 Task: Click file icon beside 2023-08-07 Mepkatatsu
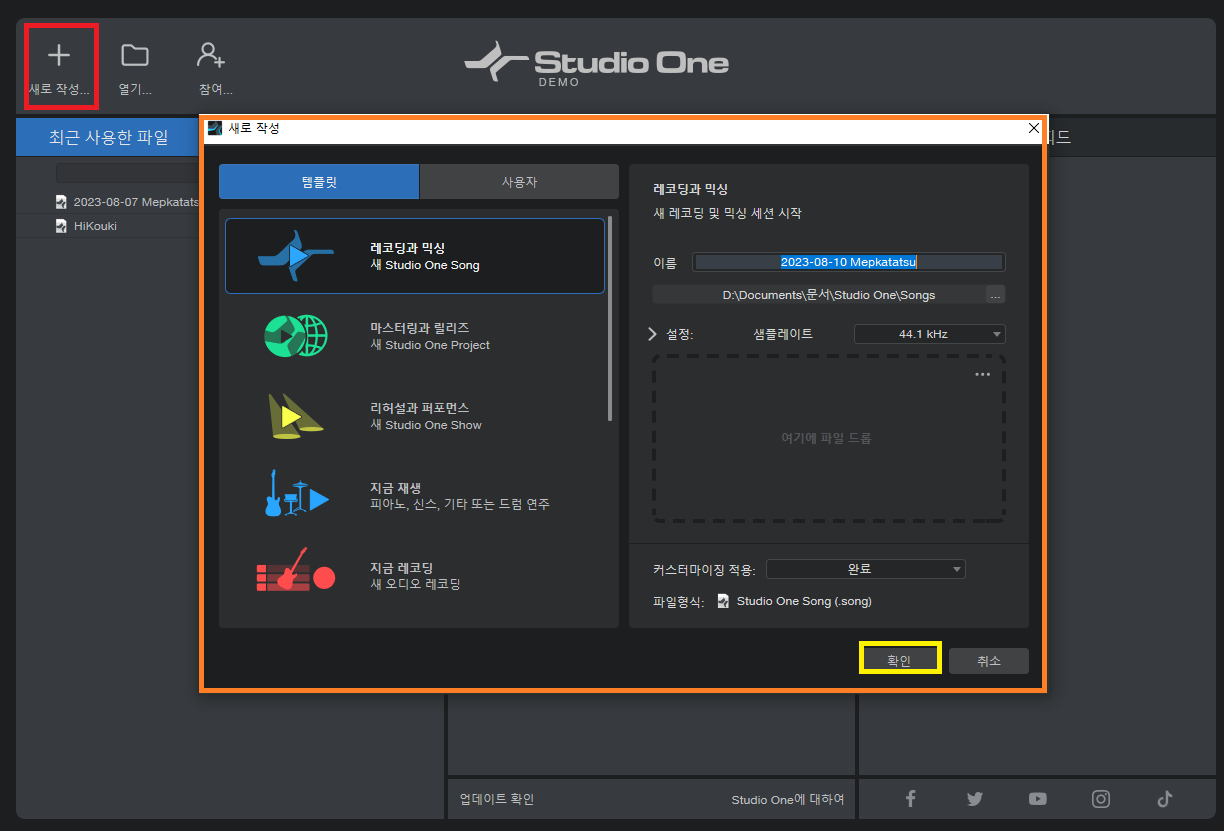click(x=61, y=202)
